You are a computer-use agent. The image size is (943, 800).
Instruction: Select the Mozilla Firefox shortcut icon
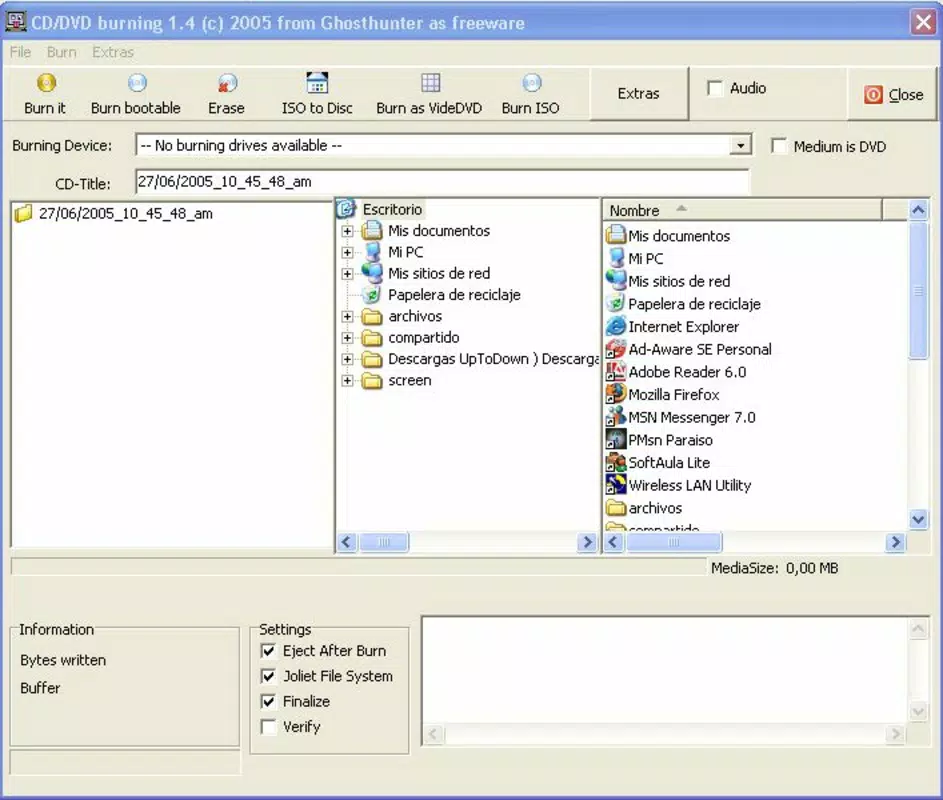pos(615,394)
